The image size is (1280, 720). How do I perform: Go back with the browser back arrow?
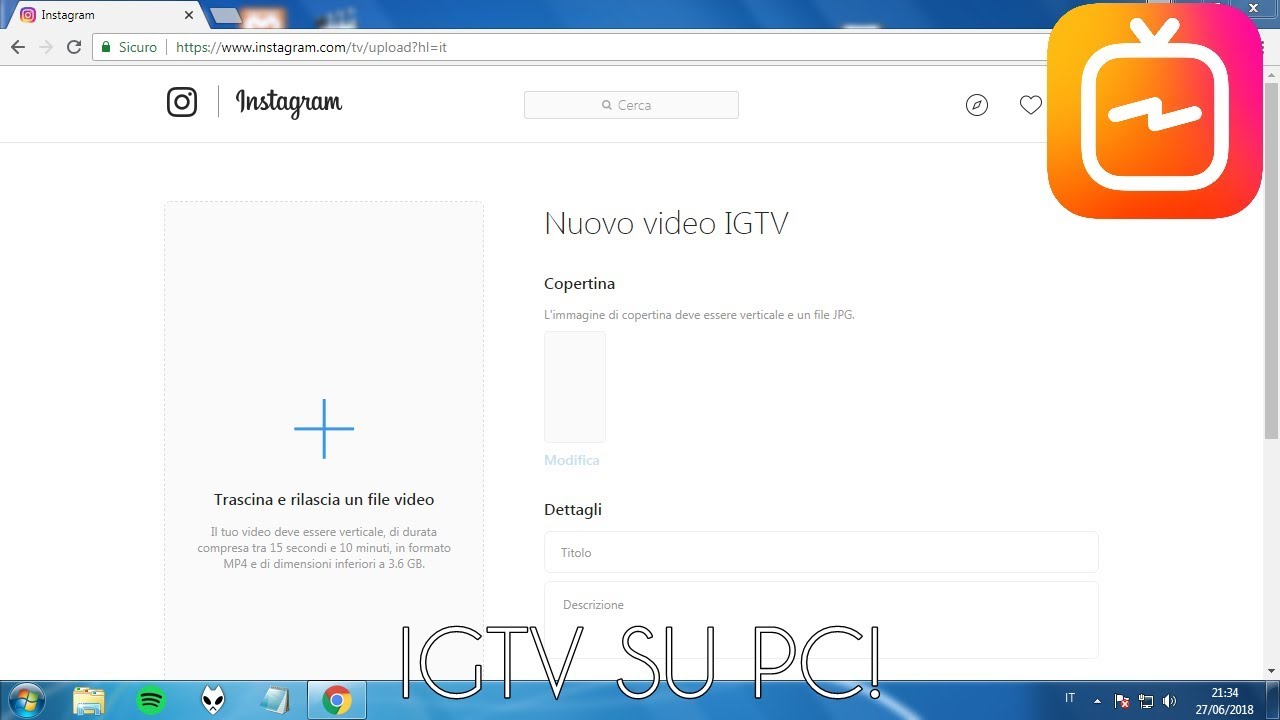tap(18, 47)
